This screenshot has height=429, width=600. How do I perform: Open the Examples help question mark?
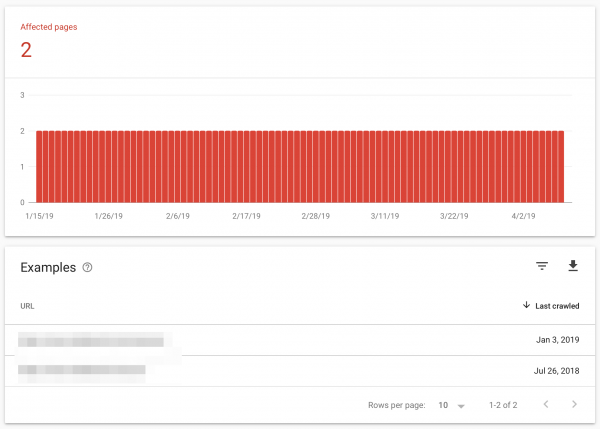click(x=88, y=267)
